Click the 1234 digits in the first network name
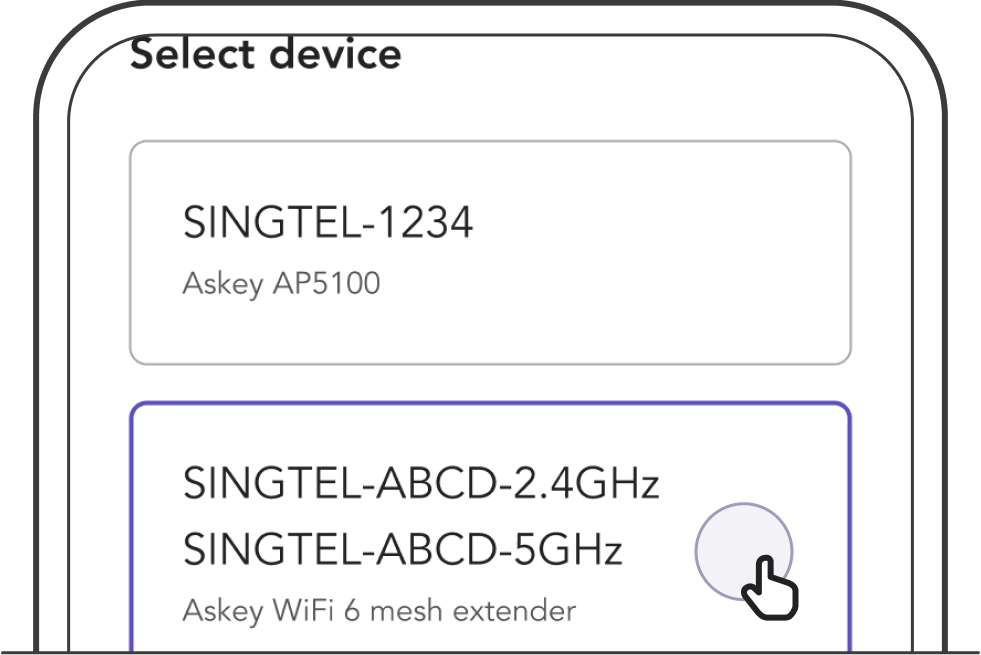This screenshot has width=981, height=655. [x=426, y=222]
